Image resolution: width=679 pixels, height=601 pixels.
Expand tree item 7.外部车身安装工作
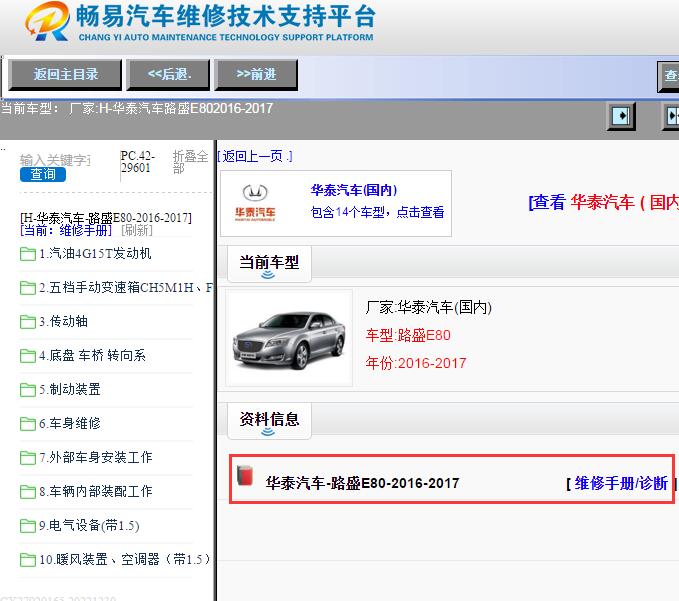pos(96,458)
